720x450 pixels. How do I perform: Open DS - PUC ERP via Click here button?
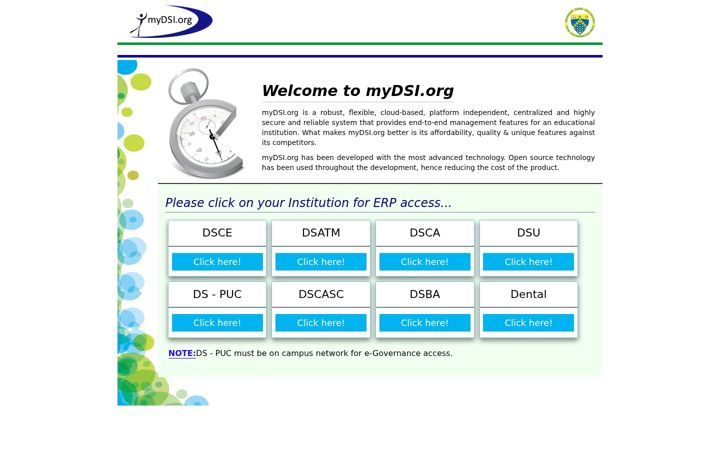pyautogui.click(x=217, y=323)
